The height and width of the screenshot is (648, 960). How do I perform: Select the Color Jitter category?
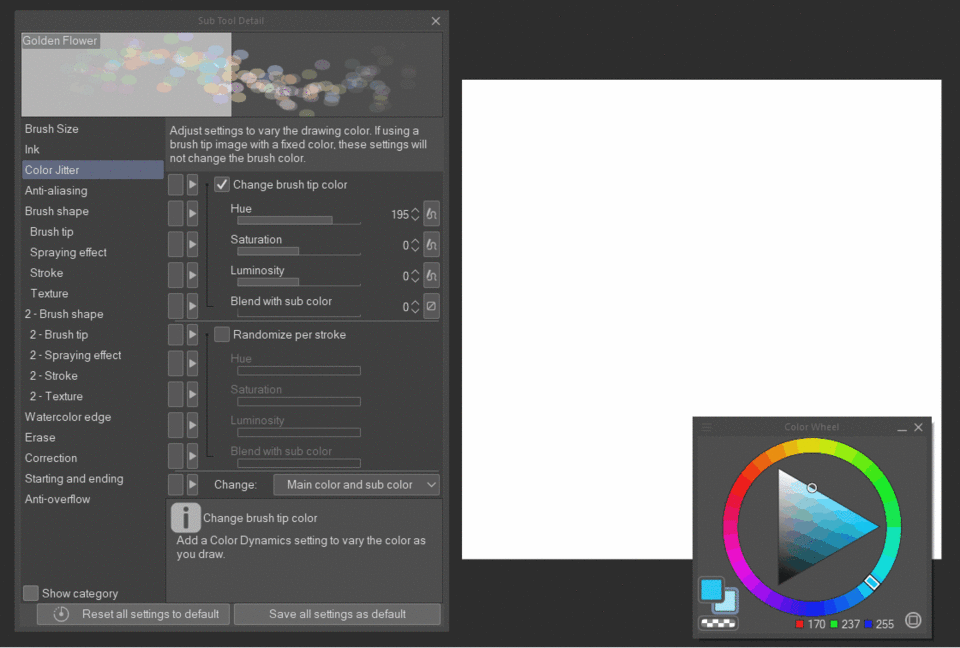[x=92, y=170]
